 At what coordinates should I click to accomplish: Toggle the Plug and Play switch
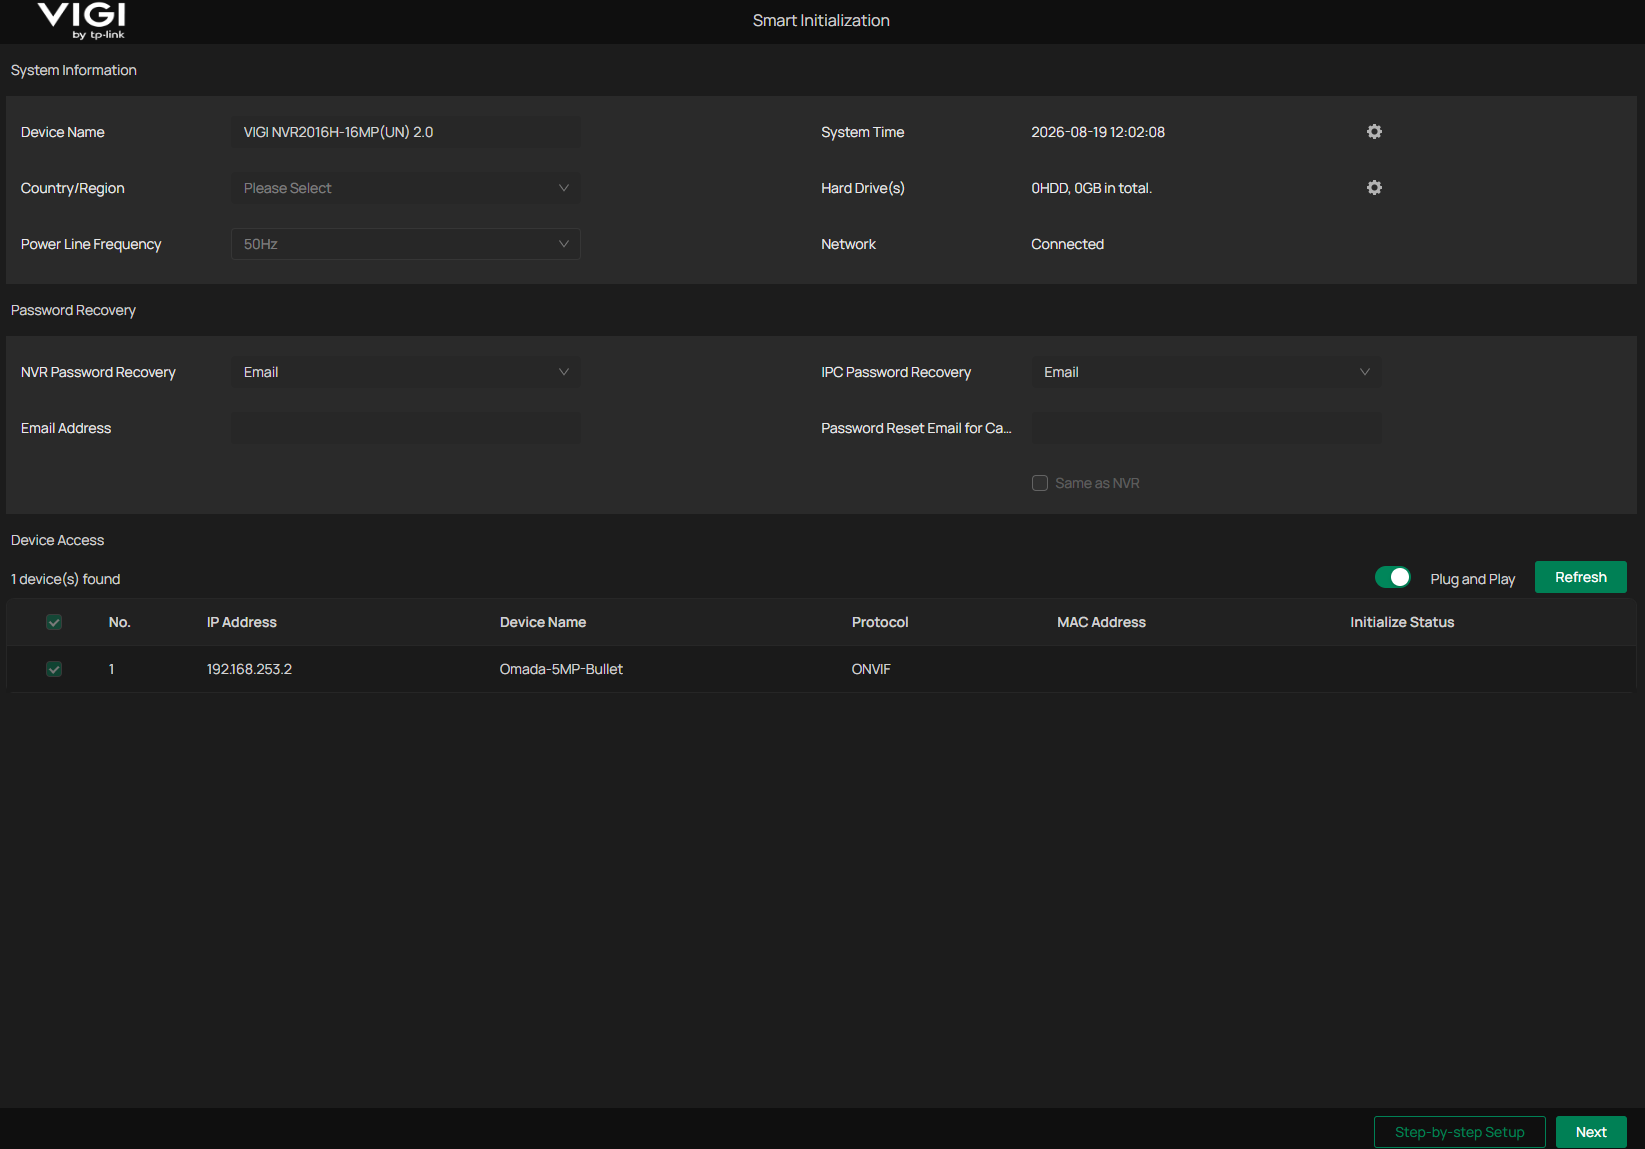coord(1392,577)
